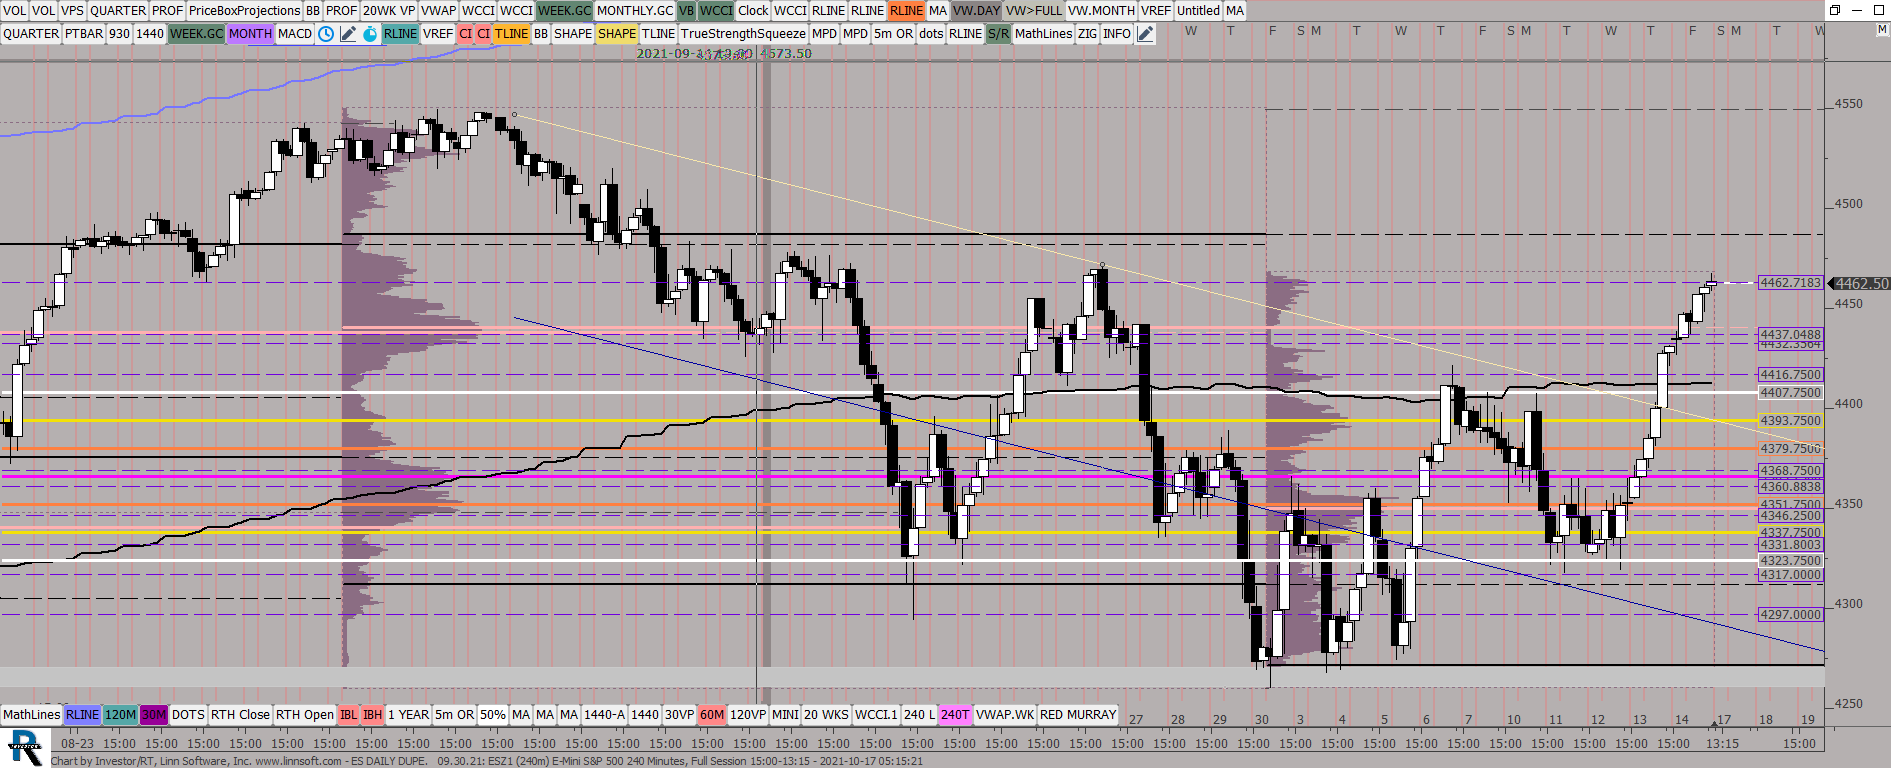1891x768 pixels.
Task: Click the MACD button
Action: pyautogui.click(x=295, y=34)
